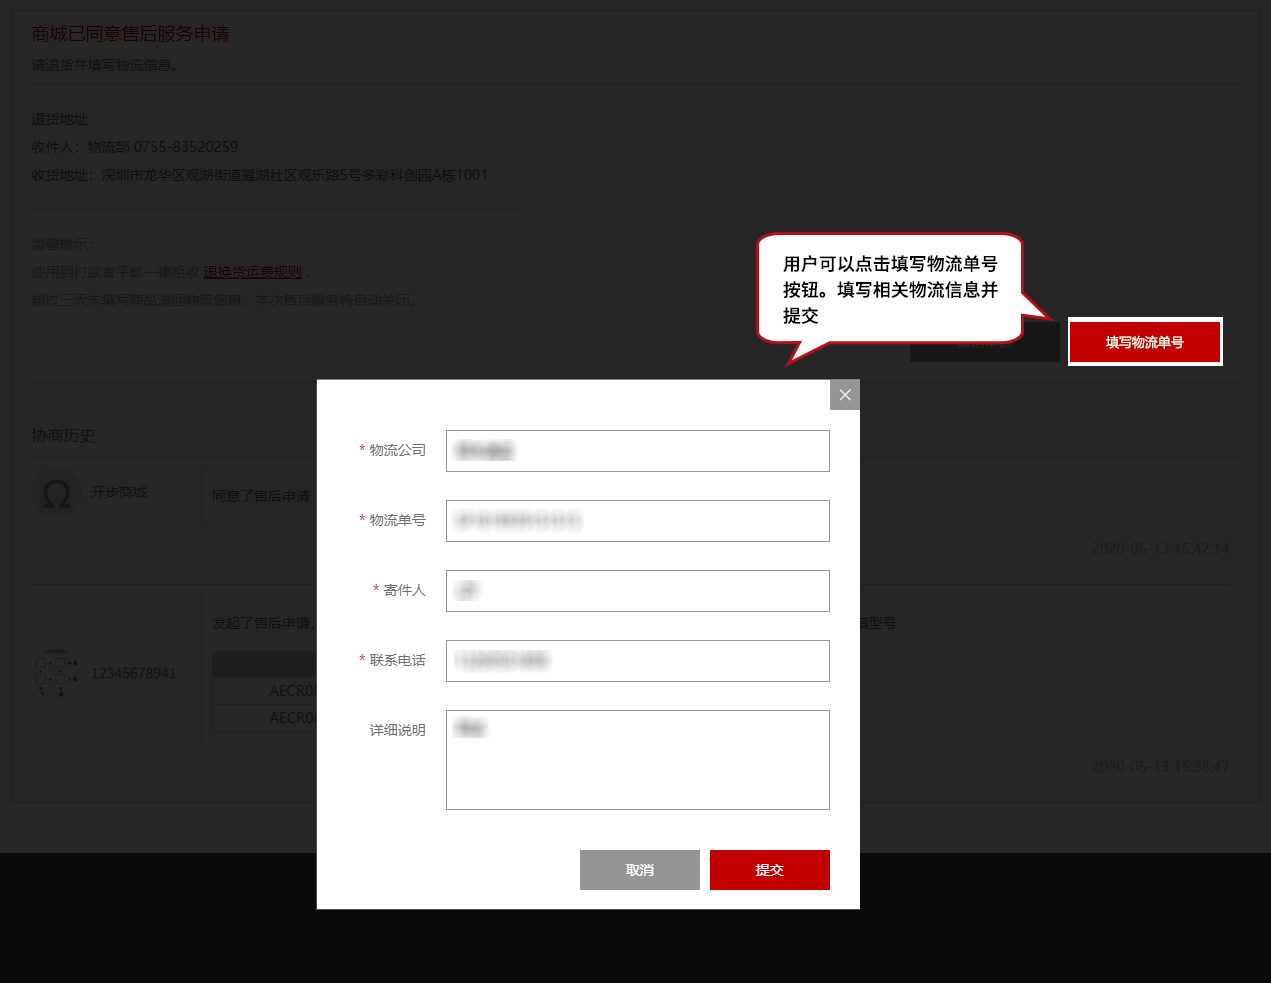Click the user avatar beside 12345678941
The image size is (1271, 983).
click(x=56, y=673)
